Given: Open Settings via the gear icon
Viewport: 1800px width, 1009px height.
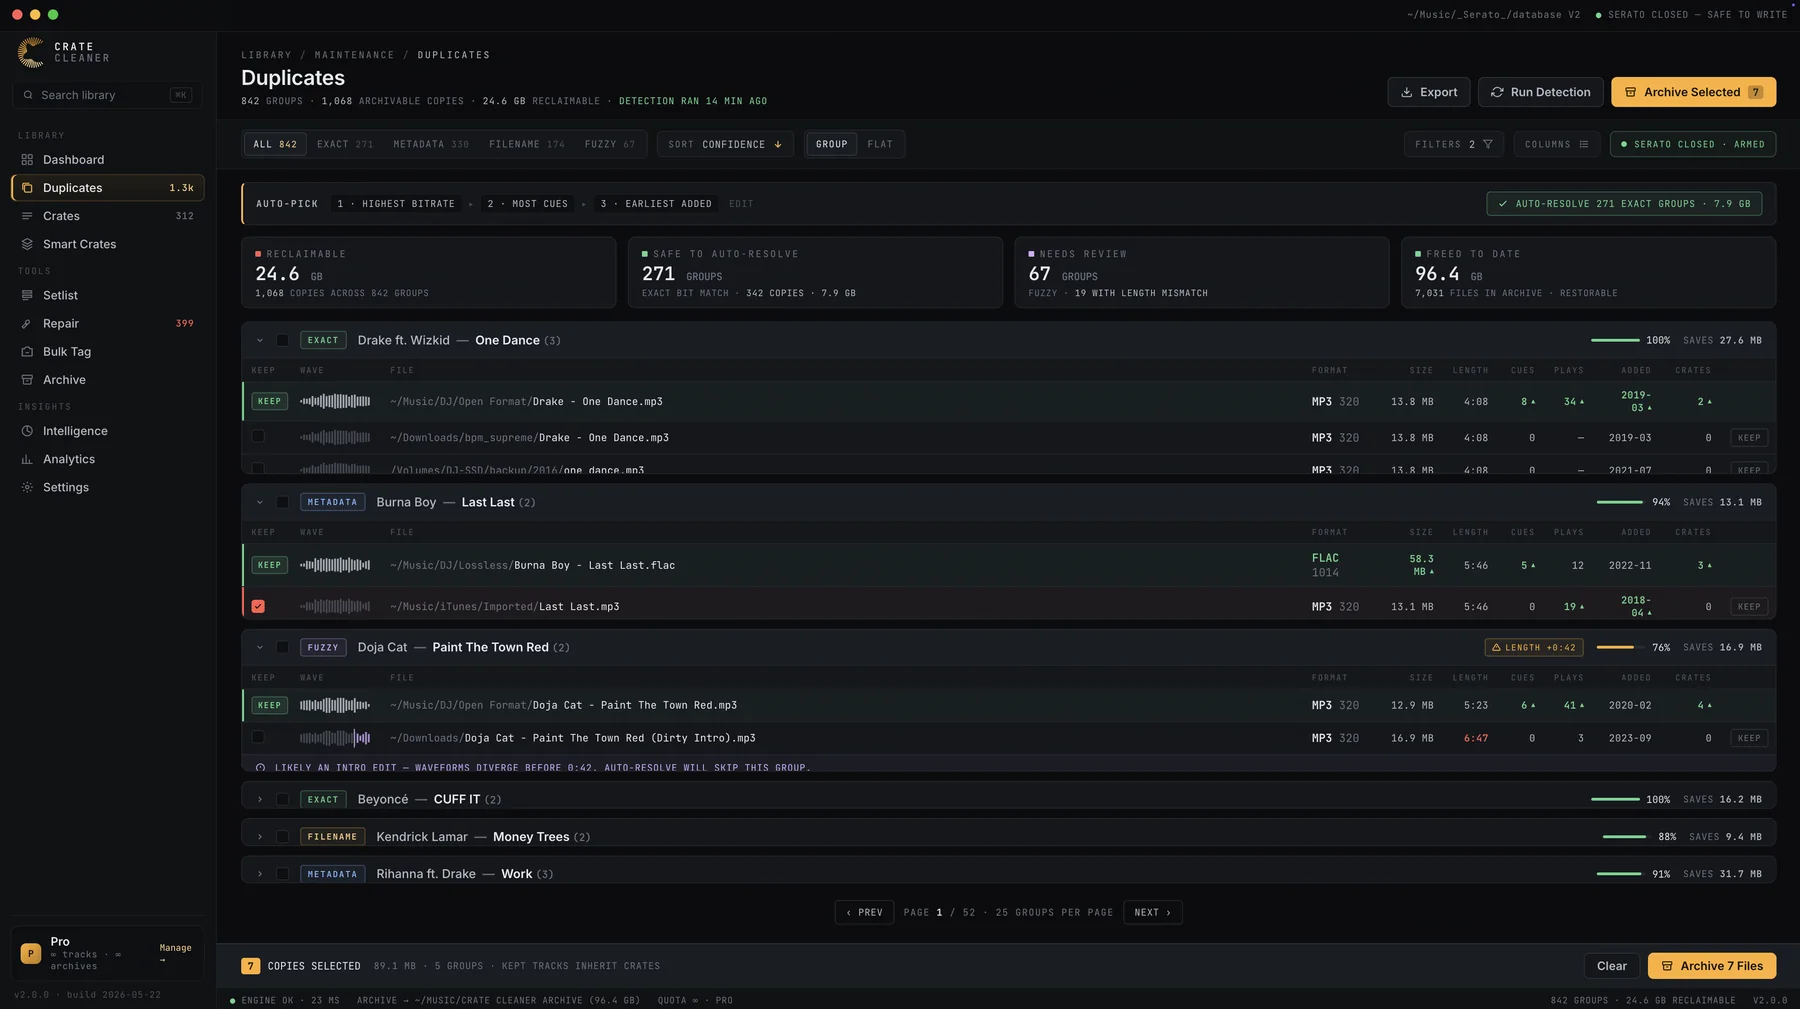Looking at the screenshot, I should [x=27, y=487].
